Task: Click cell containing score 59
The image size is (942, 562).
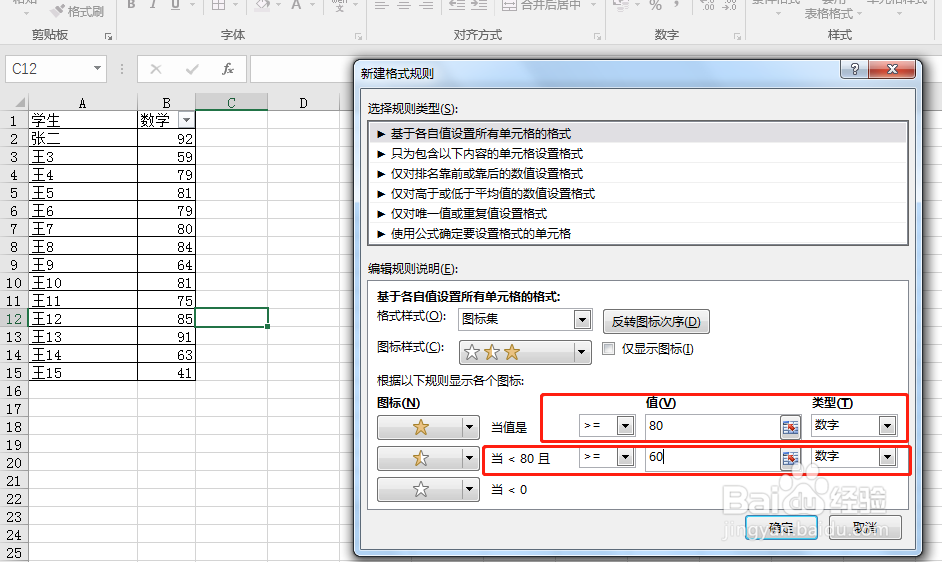Action: pos(166,156)
